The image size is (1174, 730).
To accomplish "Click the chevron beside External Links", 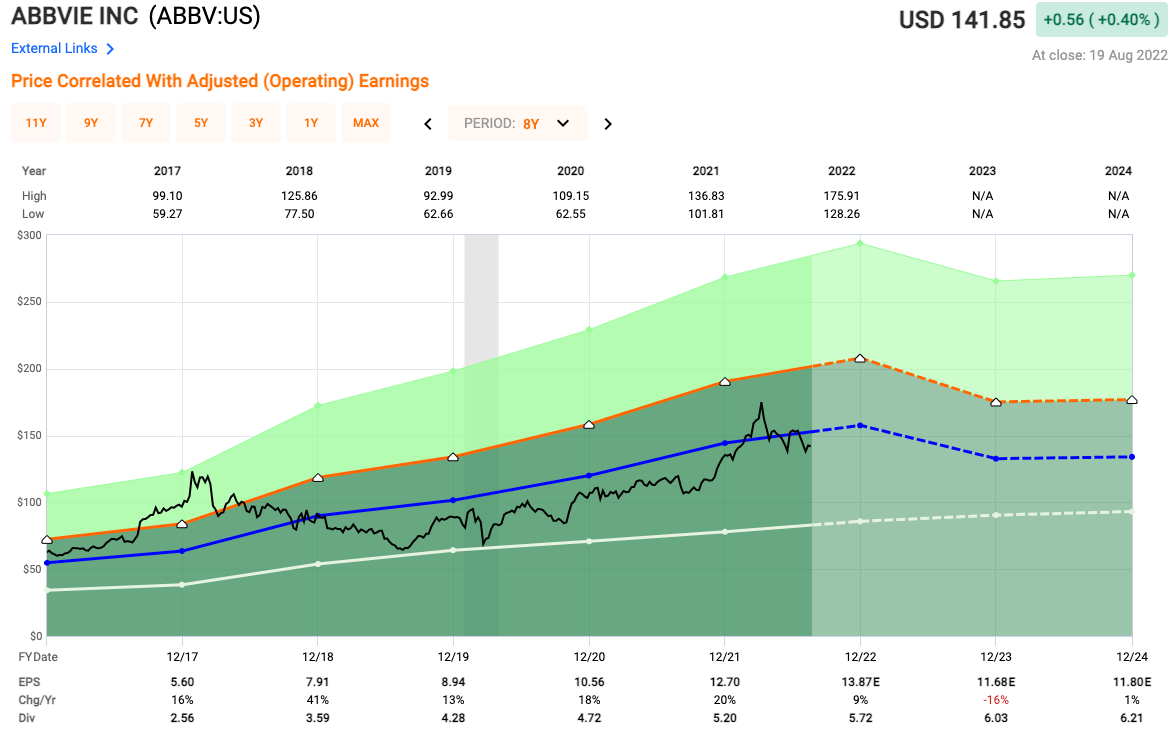I will 110,49.
